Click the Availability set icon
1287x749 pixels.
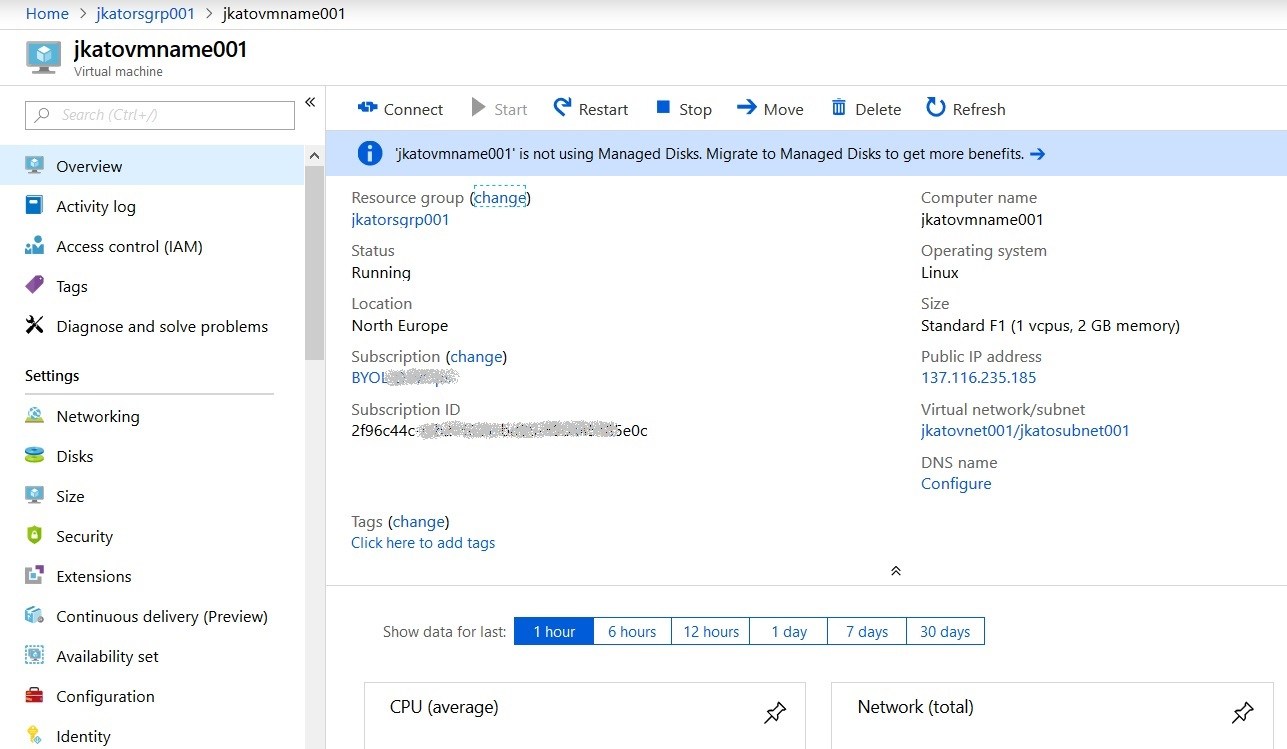(x=35, y=656)
